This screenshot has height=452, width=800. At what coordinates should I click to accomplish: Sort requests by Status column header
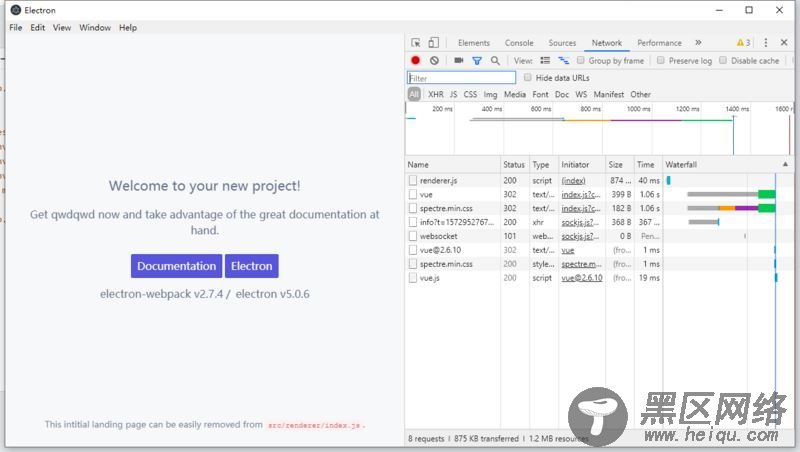pos(514,164)
